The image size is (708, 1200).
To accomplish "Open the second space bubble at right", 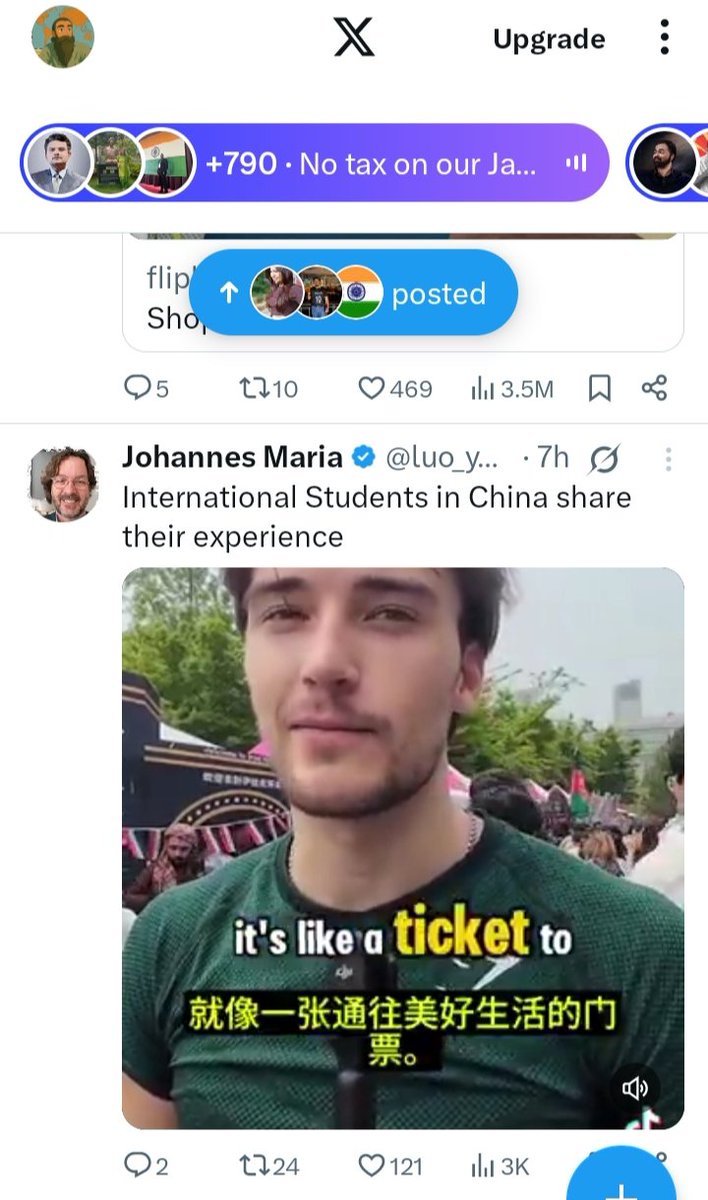I will click(668, 163).
